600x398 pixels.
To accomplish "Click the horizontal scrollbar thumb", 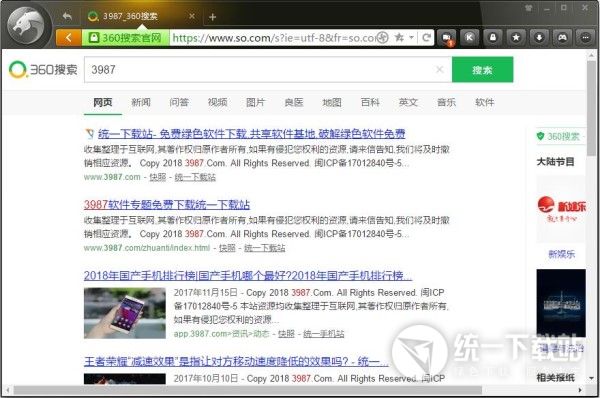I will click(x=248, y=390).
